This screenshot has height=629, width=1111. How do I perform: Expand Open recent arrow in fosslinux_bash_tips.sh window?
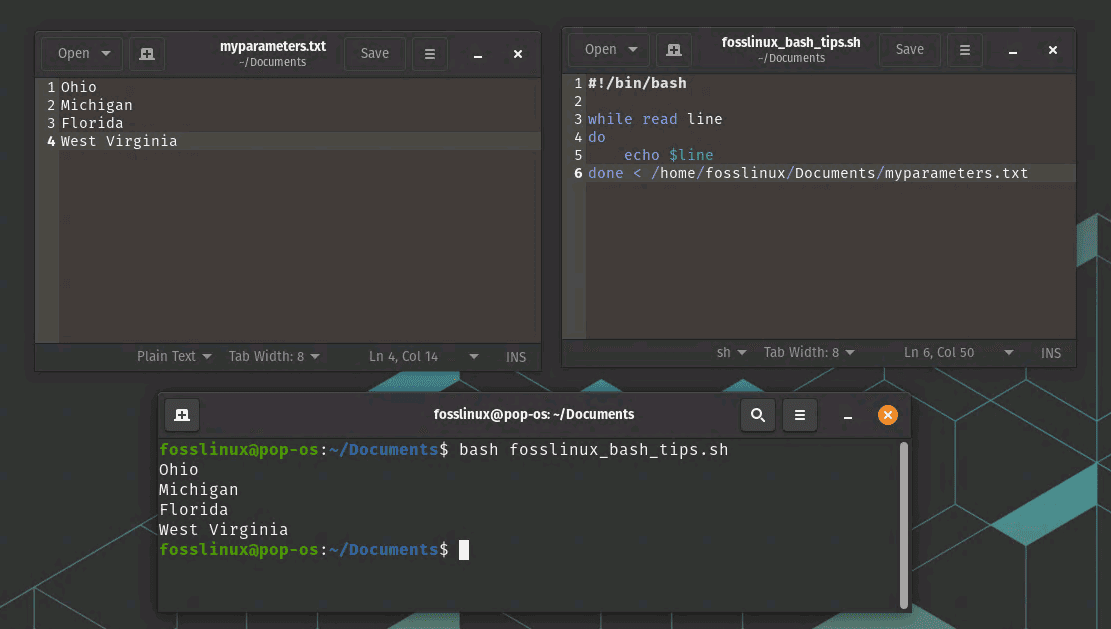633,50
